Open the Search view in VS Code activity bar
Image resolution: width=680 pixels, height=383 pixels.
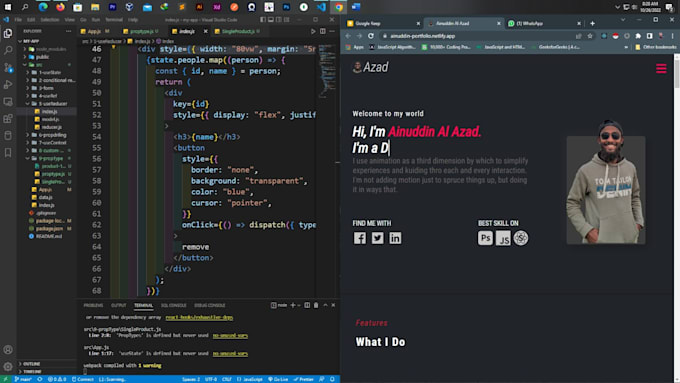pos(8,50)
